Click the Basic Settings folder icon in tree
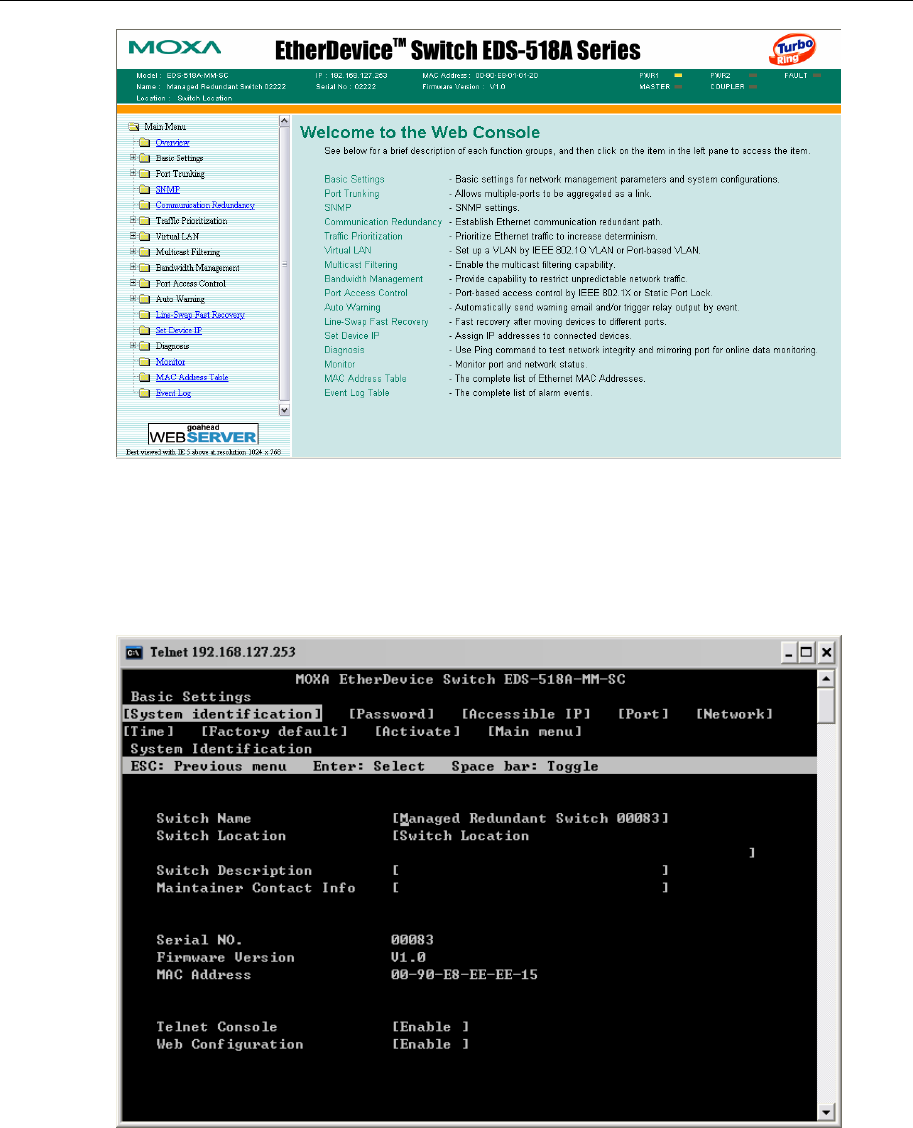The width and height of the screenshot is (913, 1128). pyautogui.click(x=145, y=158)
